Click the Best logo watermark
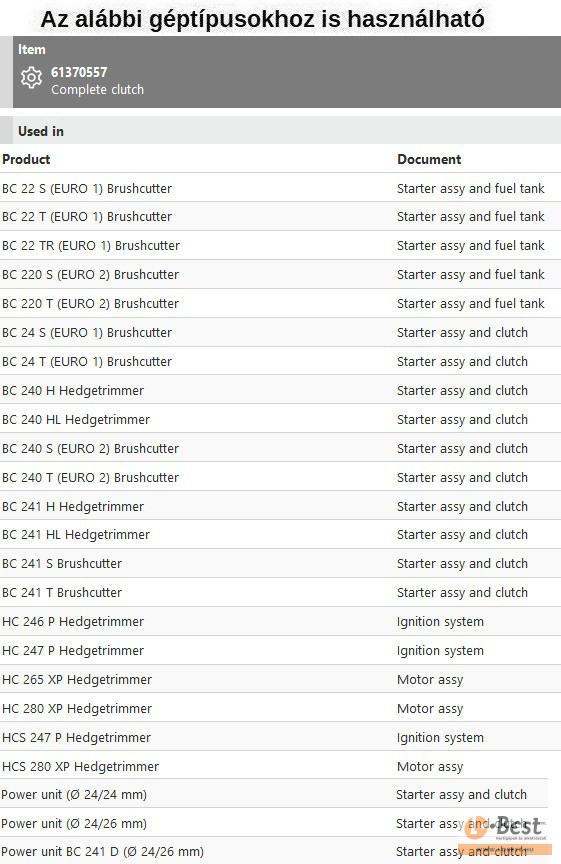The height and width of the screenshot is (864, 561). tap(508, 832)
